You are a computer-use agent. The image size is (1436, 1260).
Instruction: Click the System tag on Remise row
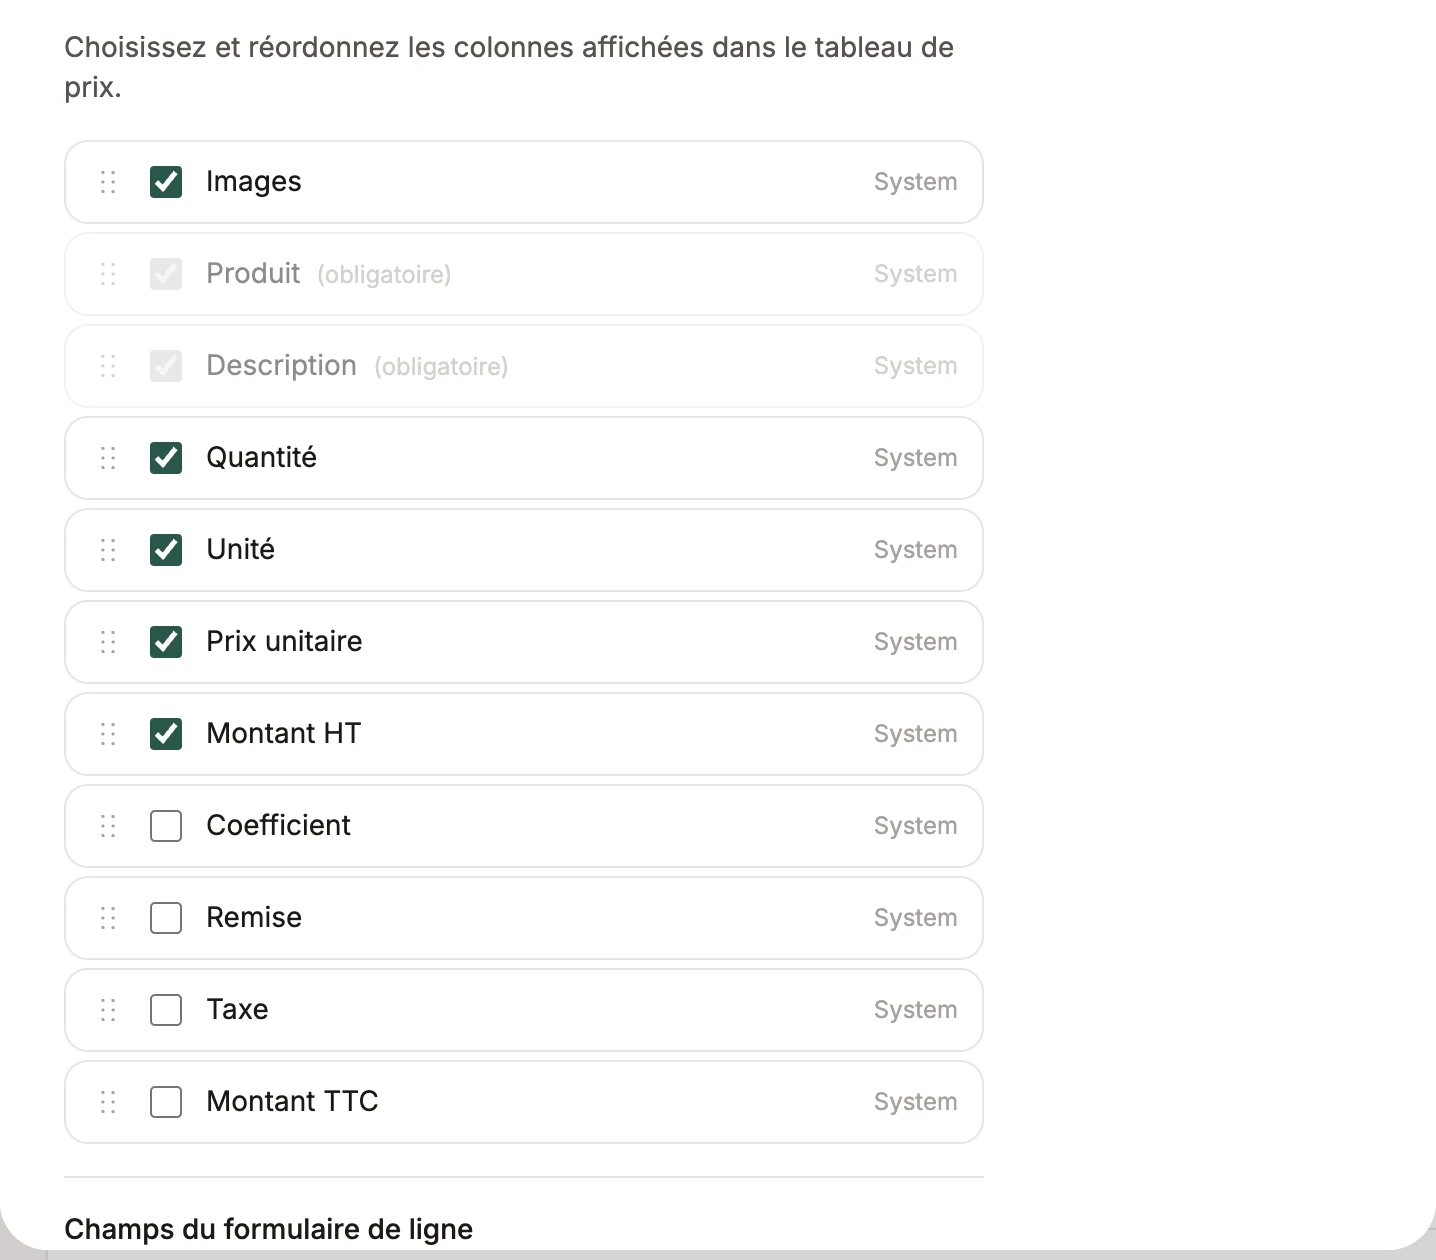[x=916, y=918]
